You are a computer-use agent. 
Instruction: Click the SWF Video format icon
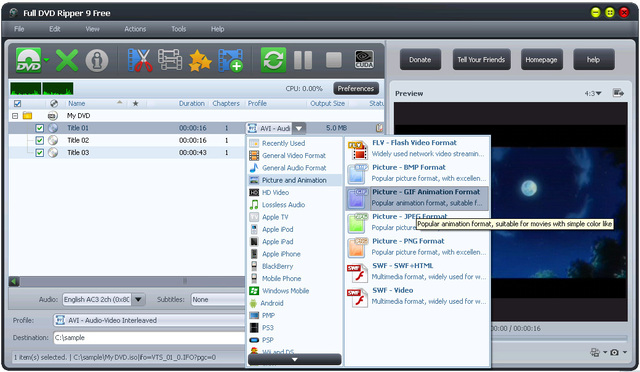tap(358, 297)
